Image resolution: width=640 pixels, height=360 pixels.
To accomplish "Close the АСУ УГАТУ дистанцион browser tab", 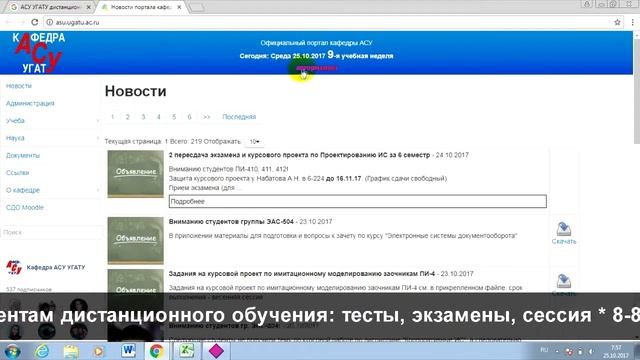I will (x=89, y=7).
